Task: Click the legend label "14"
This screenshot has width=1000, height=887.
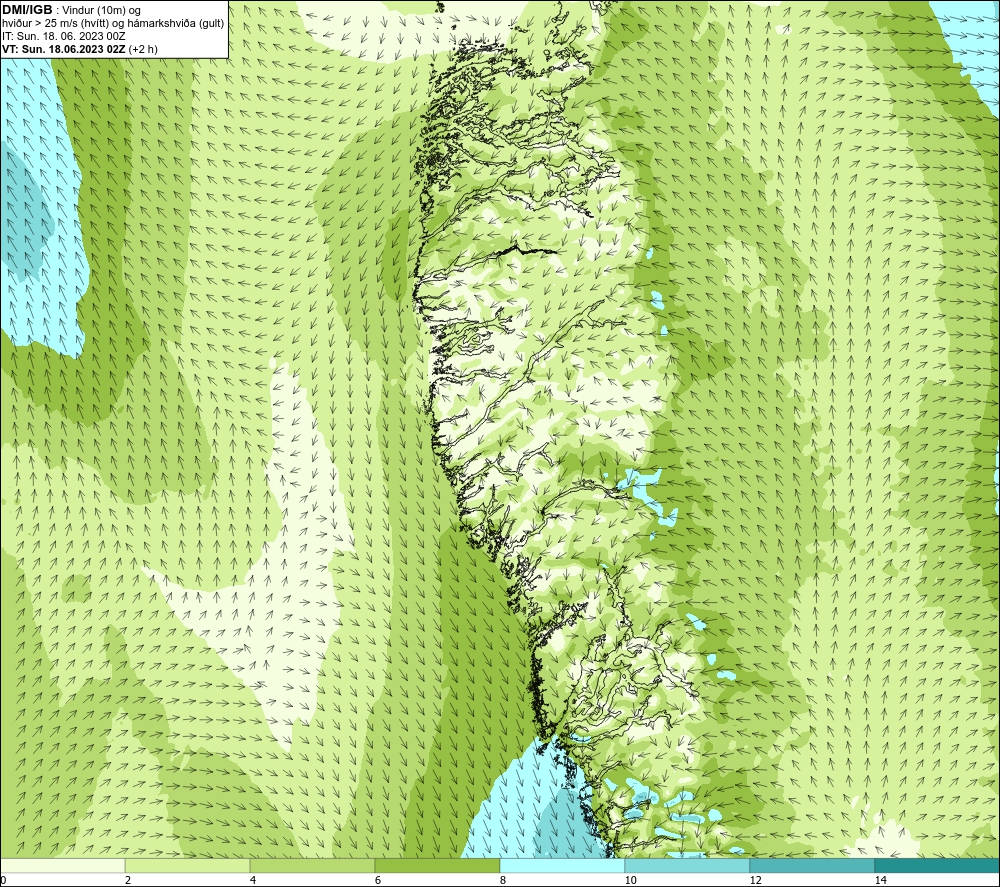Action: pyautogui.click(x=881, y=880)
